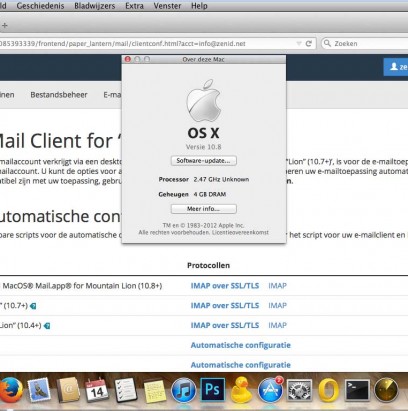408x411 pixels.
Task: Open the Extra menu
Action: [x=134, y=6]
